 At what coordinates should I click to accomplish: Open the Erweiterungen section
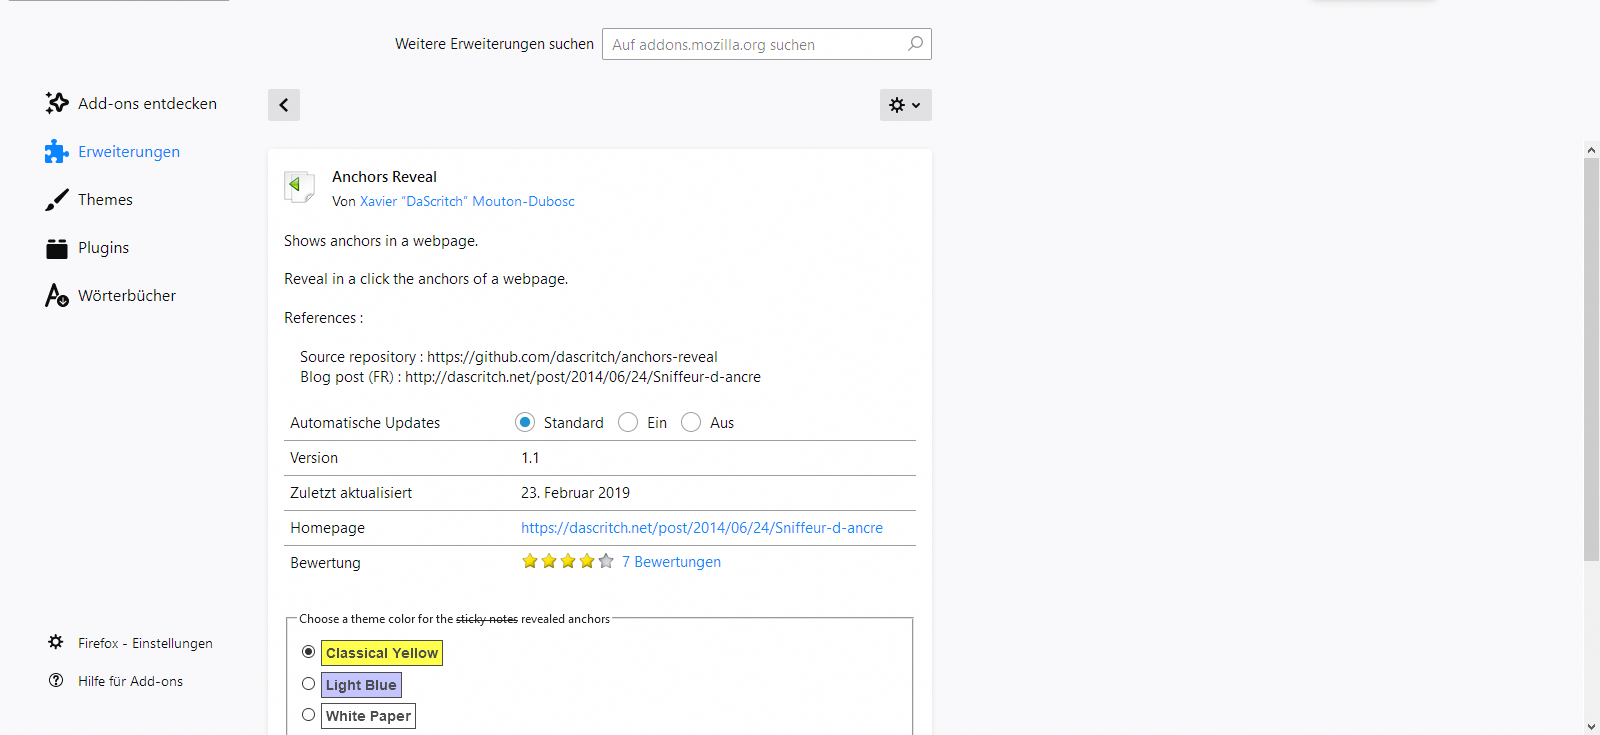coord(129,152)
